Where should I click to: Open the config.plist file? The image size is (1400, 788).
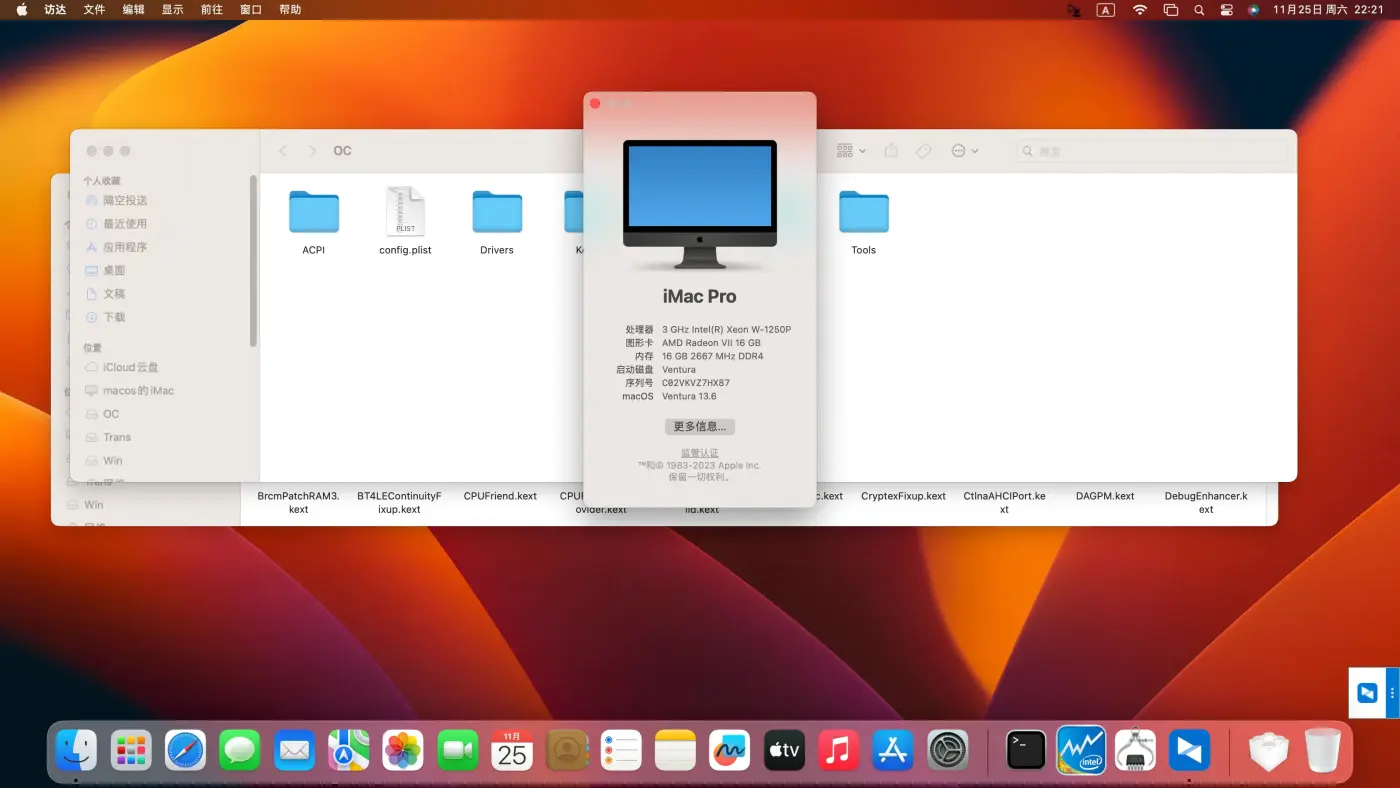[405, 213]
